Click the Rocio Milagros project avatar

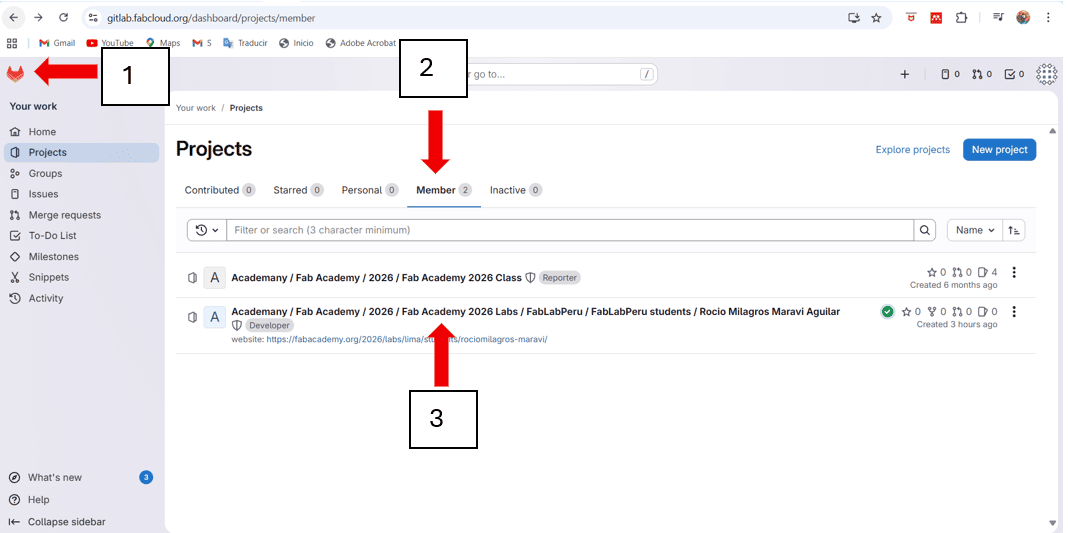coord(215,317)
